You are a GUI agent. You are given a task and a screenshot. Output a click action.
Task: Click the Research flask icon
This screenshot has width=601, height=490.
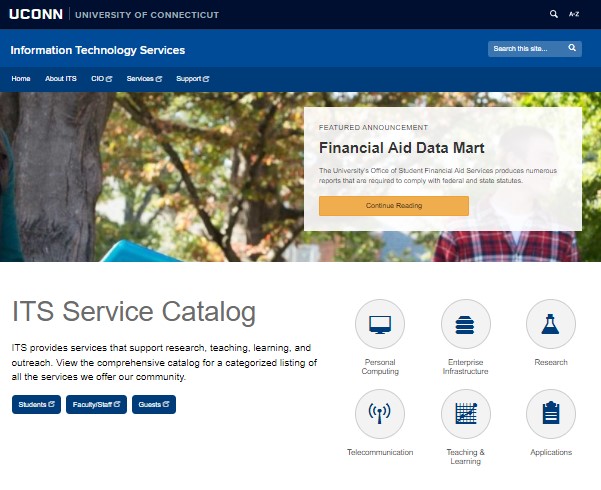550,324
